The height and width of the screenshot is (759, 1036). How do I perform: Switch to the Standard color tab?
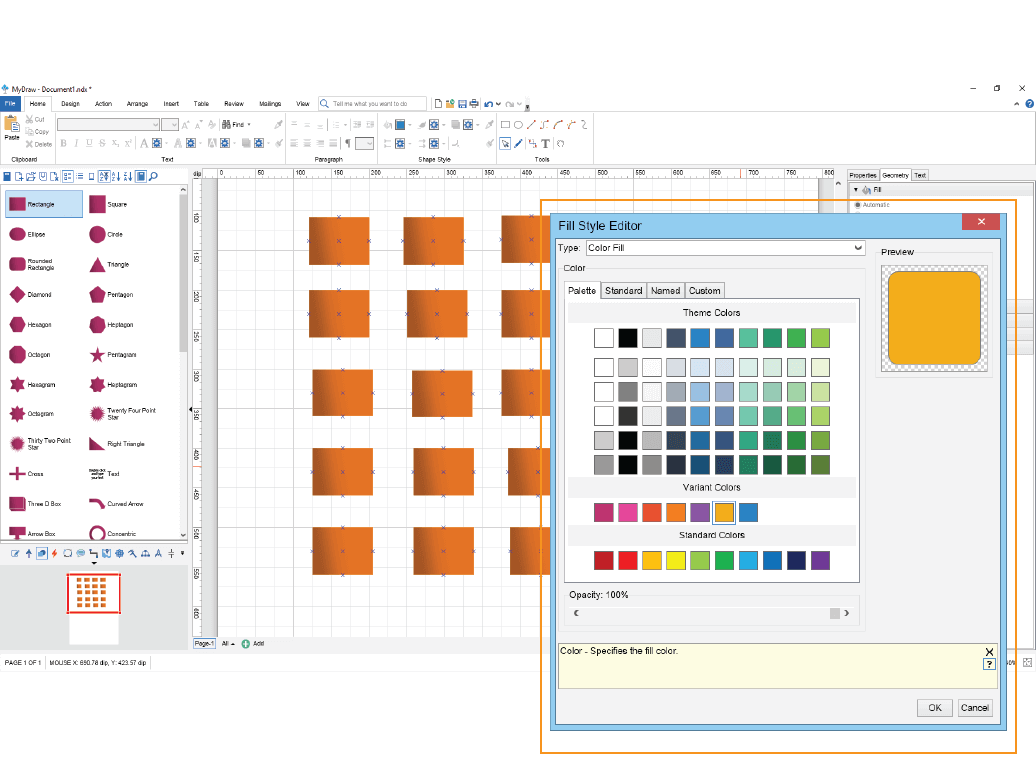(x=623, y=291)
